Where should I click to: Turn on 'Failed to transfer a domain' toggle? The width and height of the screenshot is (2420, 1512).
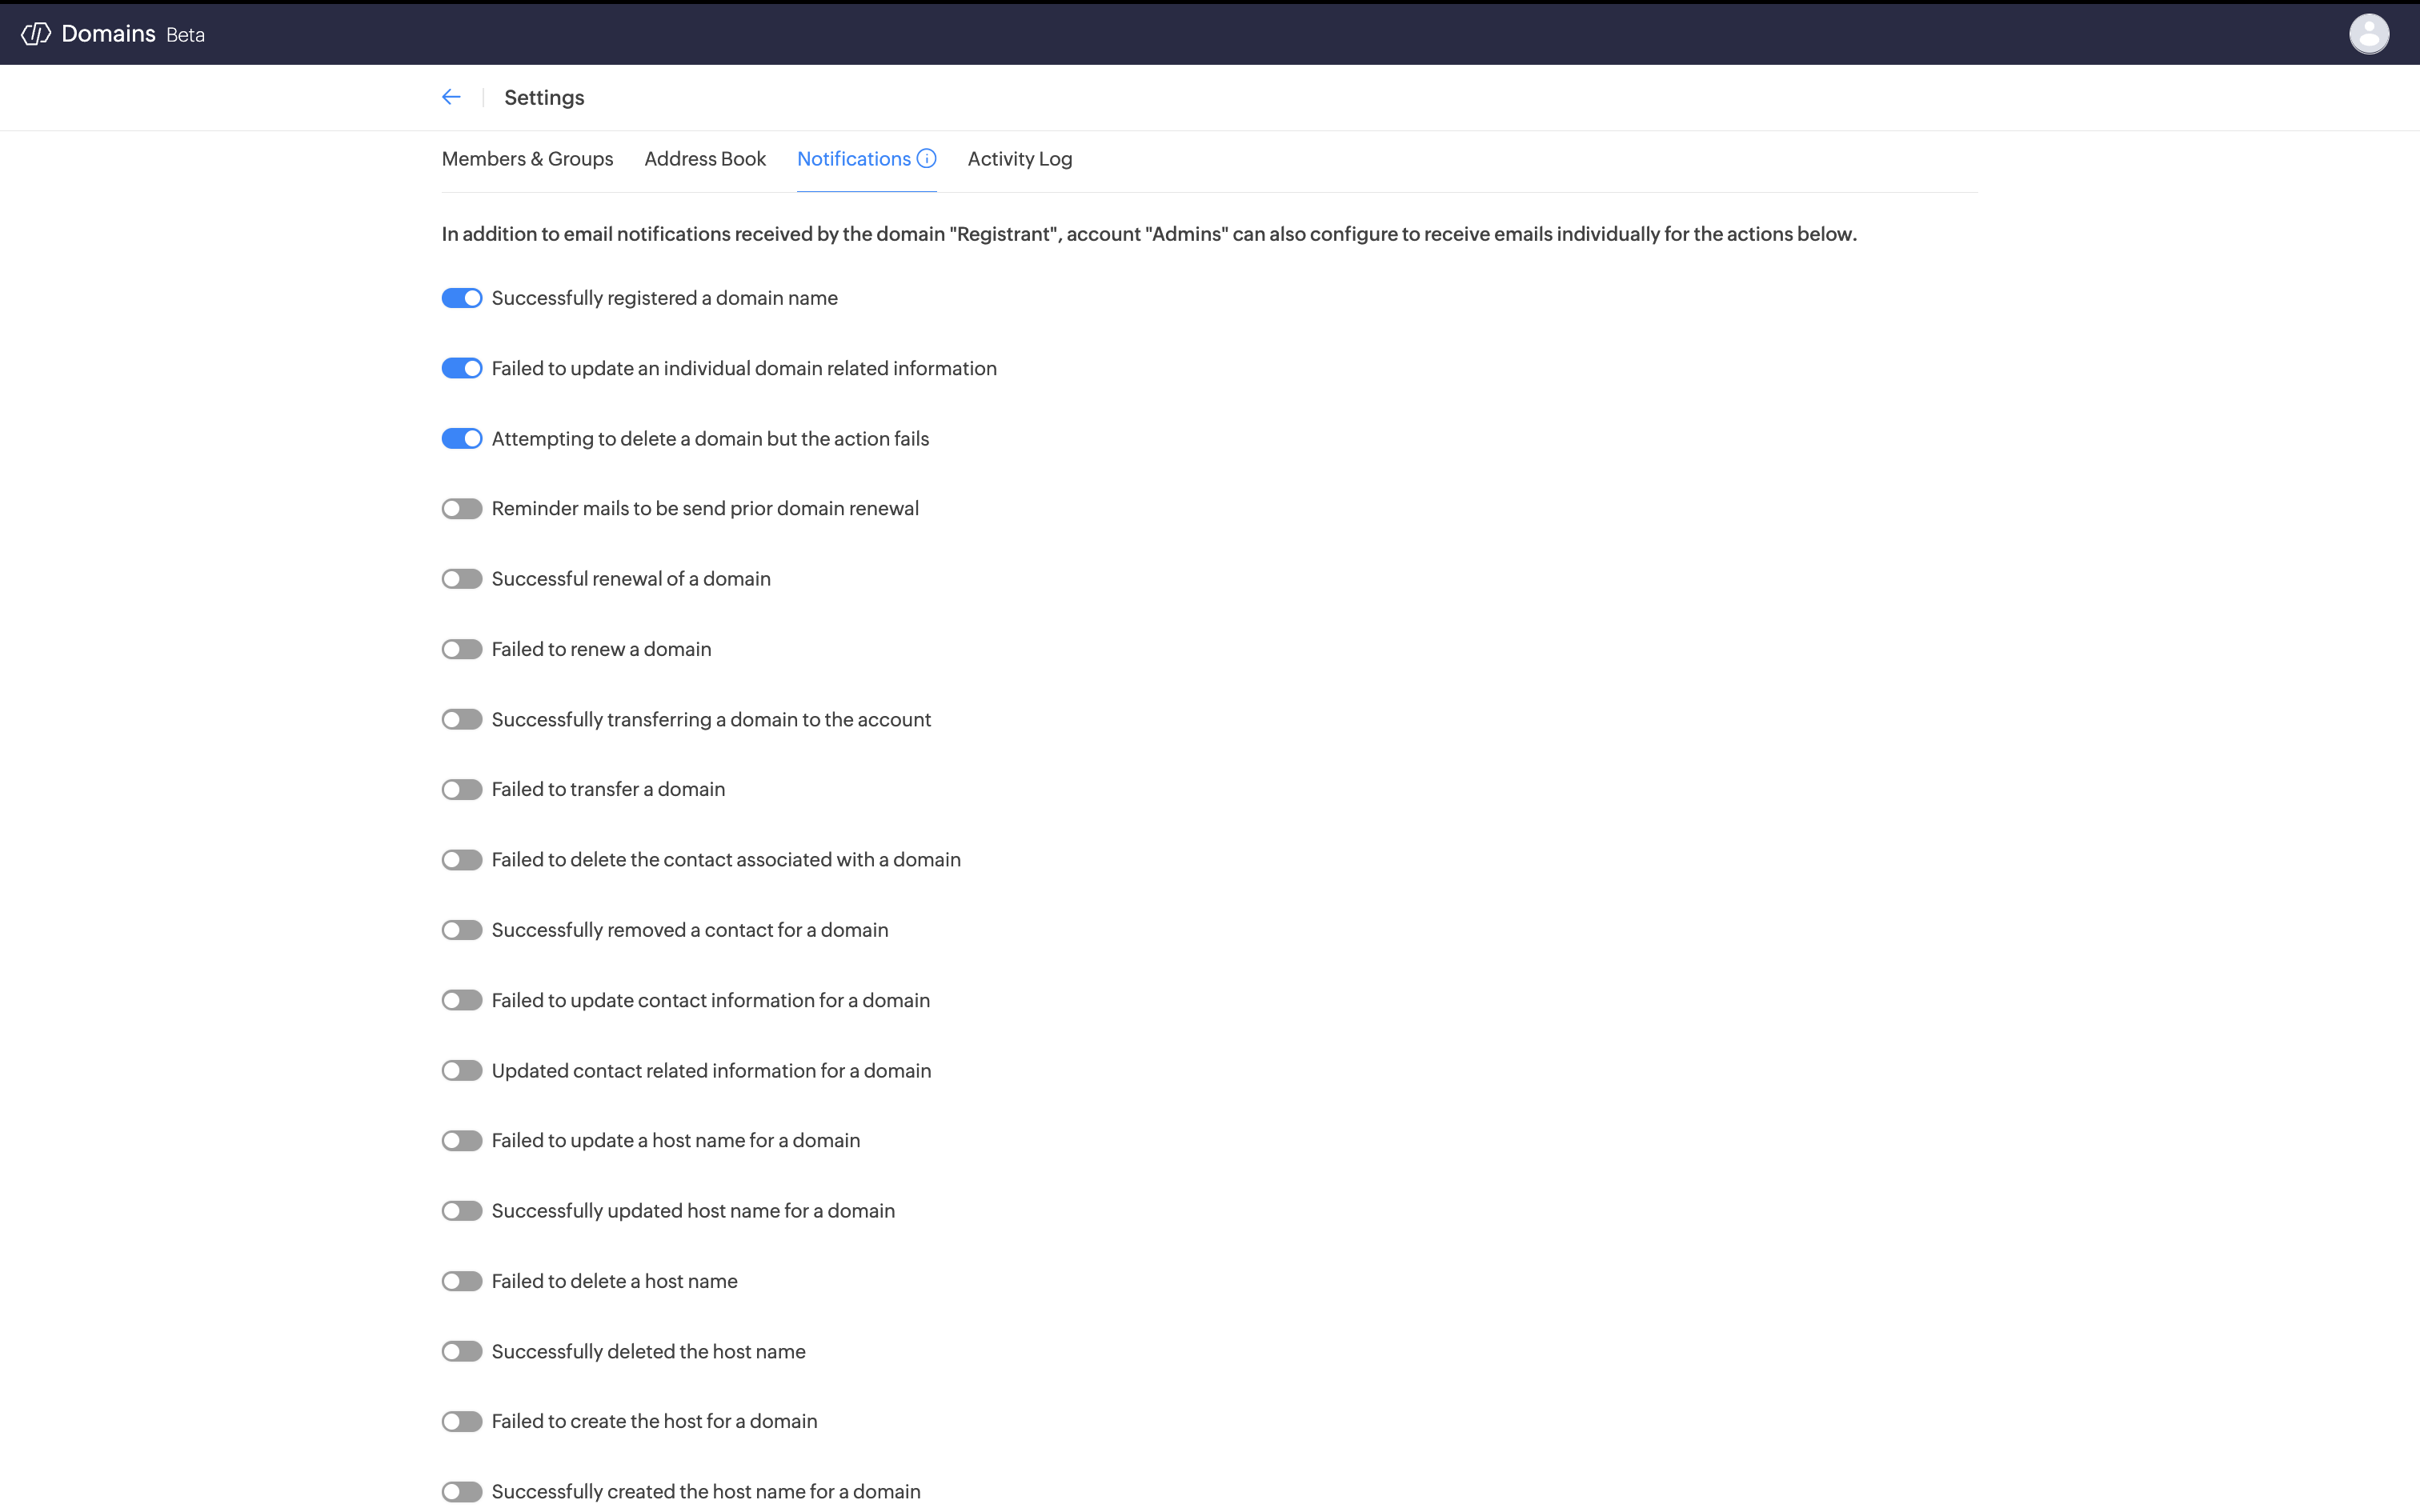462,790
